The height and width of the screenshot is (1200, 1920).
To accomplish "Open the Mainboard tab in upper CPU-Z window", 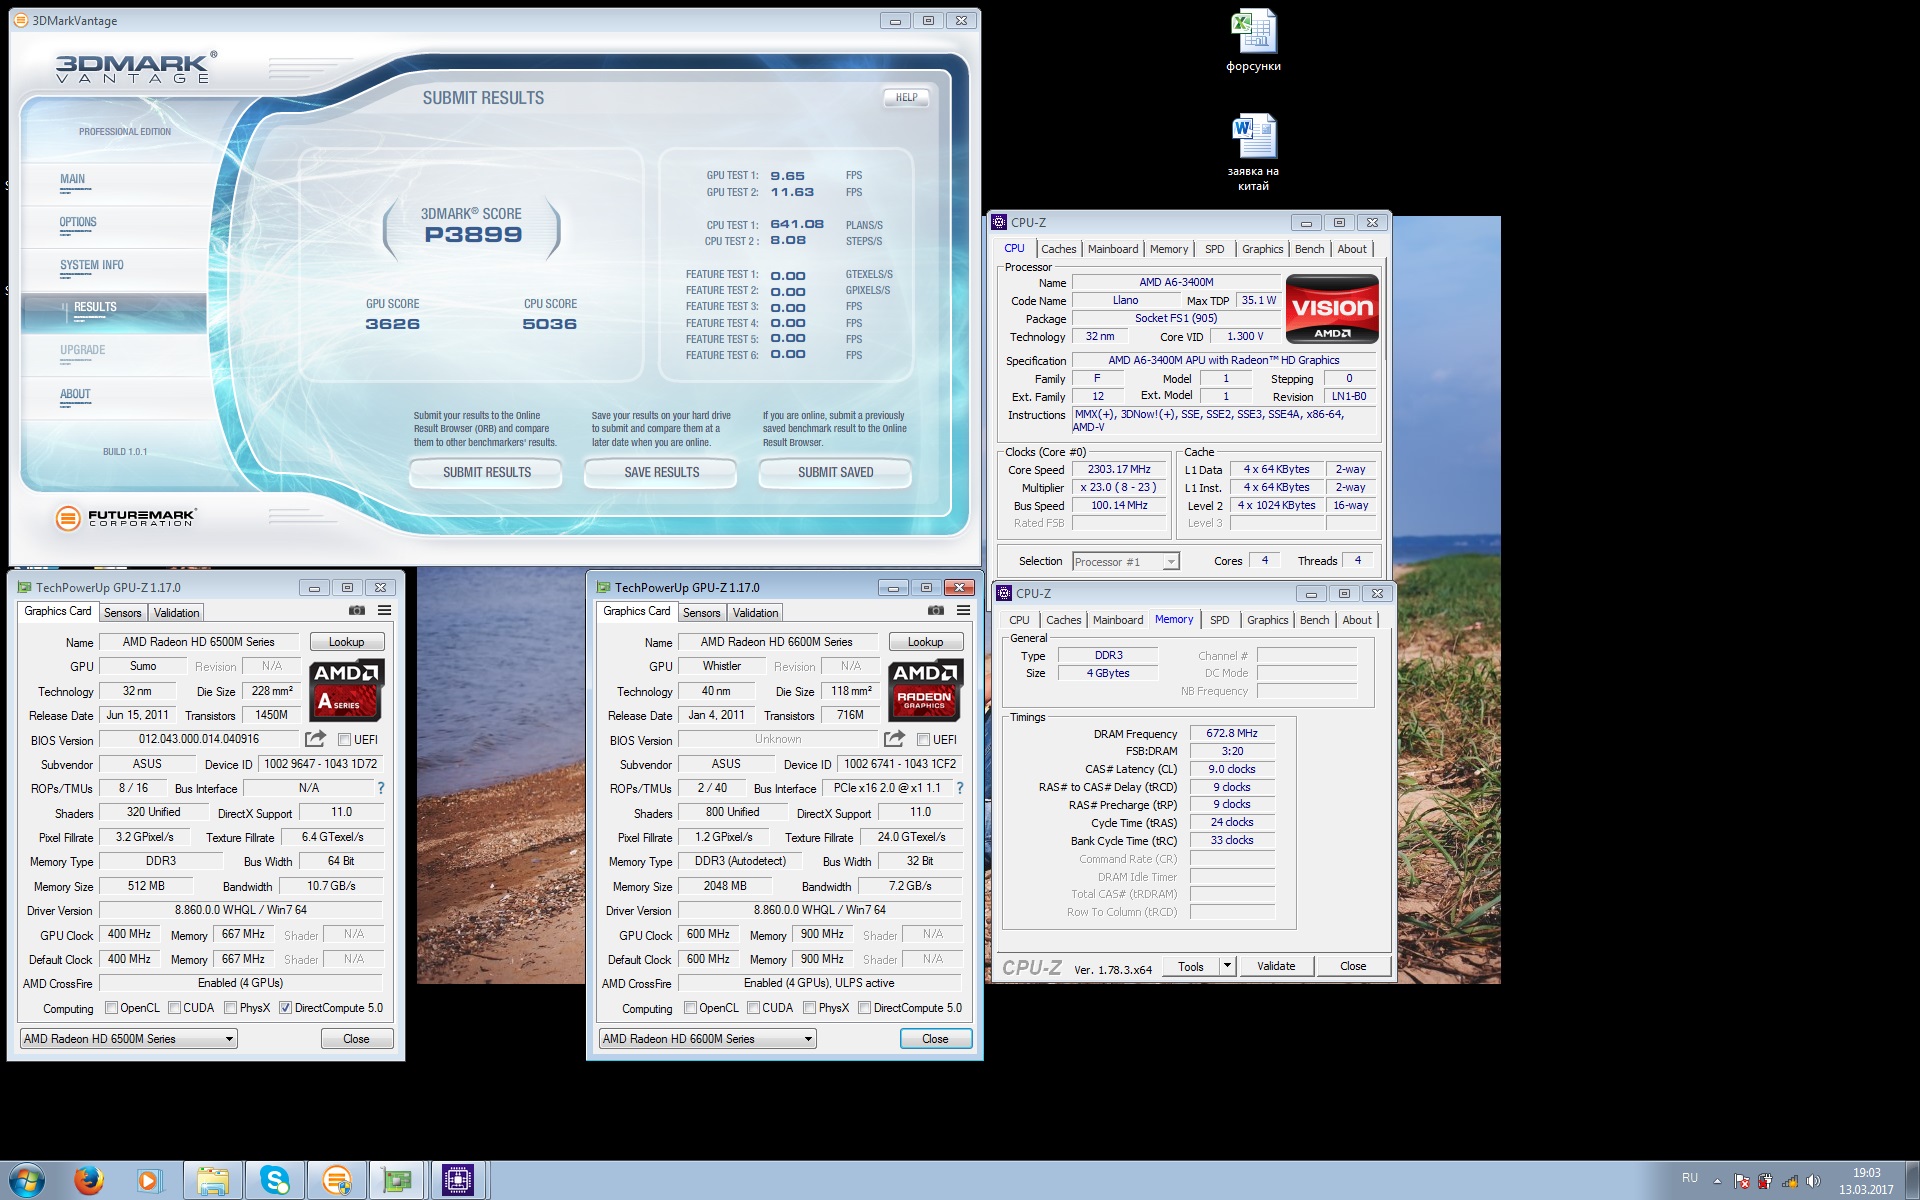I will [x=1113, y=249].
